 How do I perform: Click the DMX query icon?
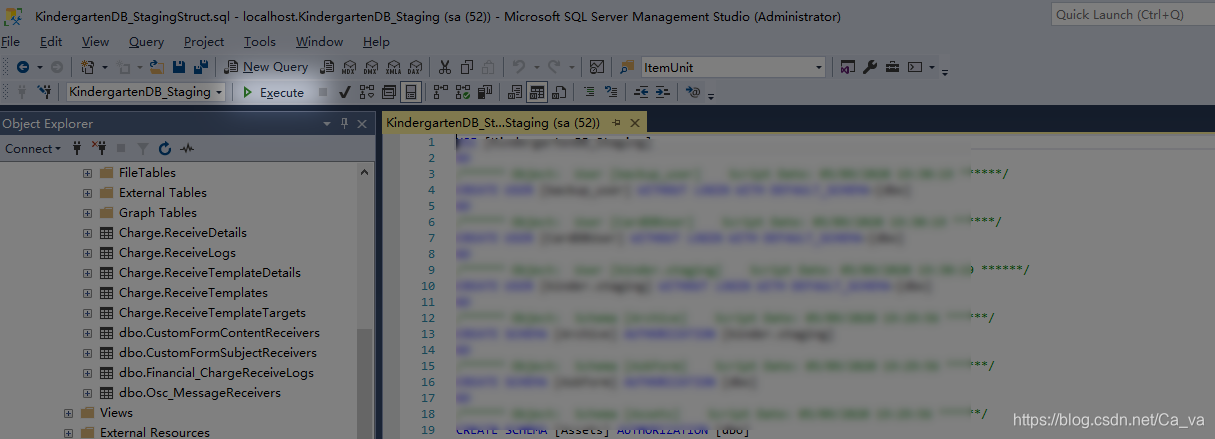coord(370,67)
